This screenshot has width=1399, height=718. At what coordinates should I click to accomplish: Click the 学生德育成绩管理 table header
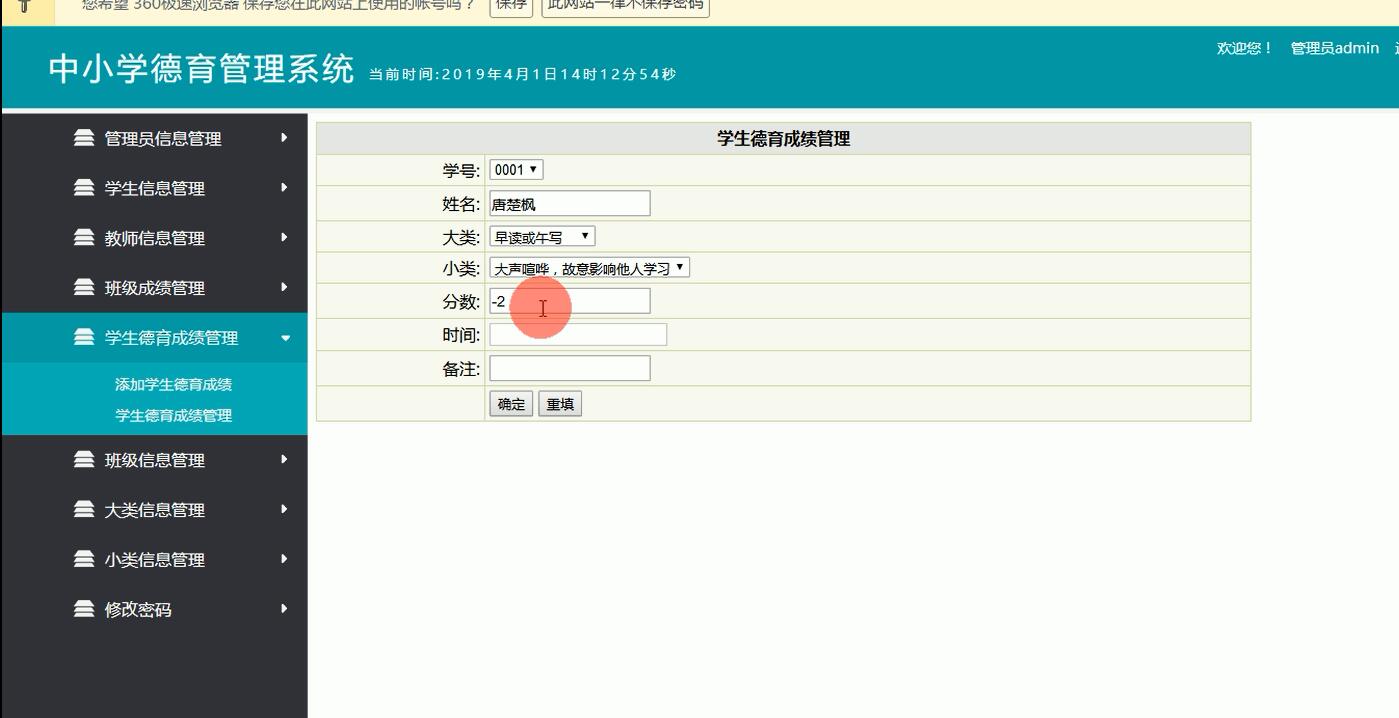click(x=783, y=139)
